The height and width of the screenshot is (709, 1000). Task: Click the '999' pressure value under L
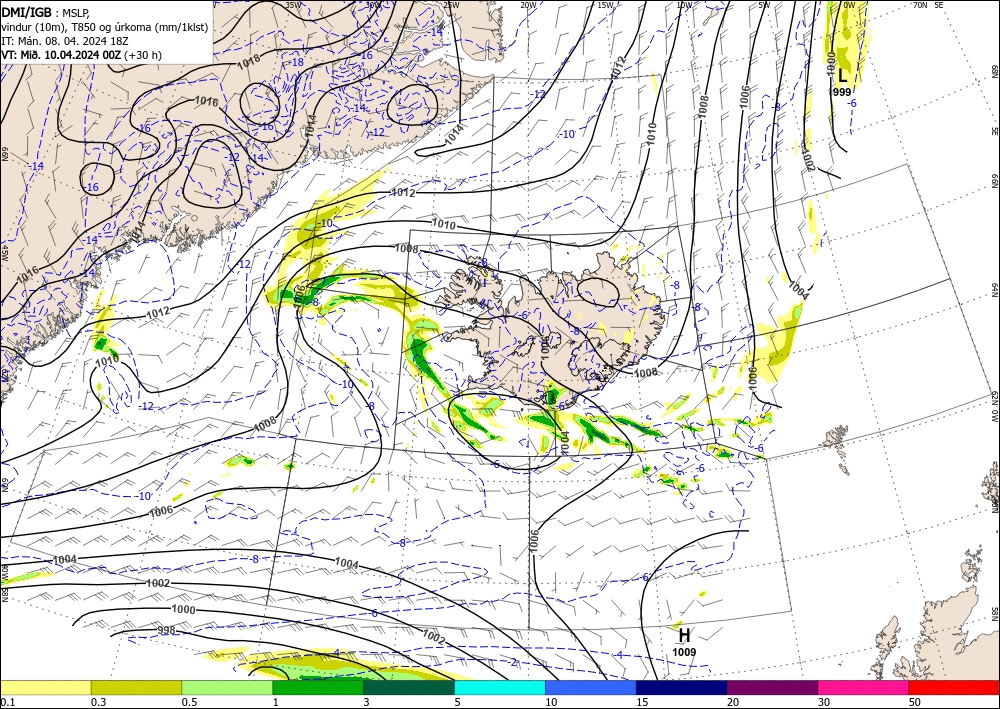[842, 92]
